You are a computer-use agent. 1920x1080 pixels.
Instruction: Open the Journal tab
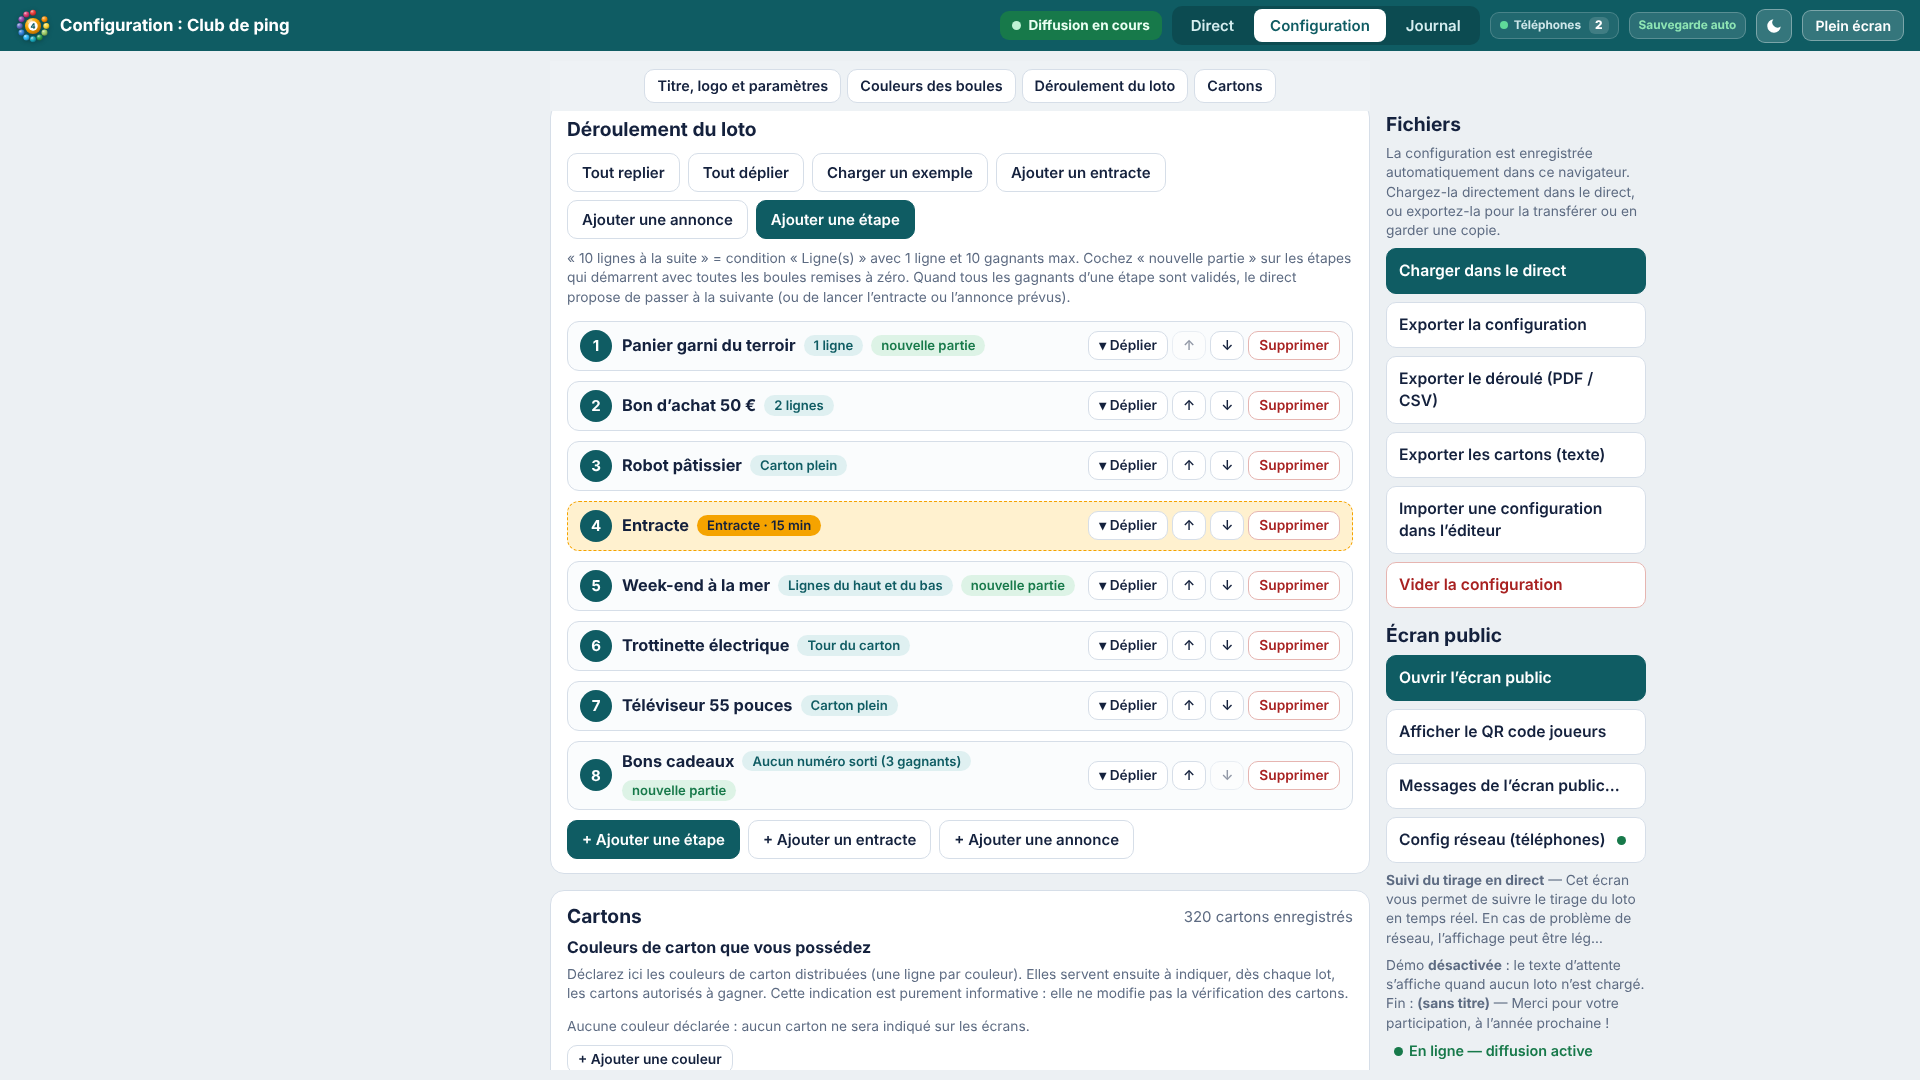click(x=1432, y=26)
